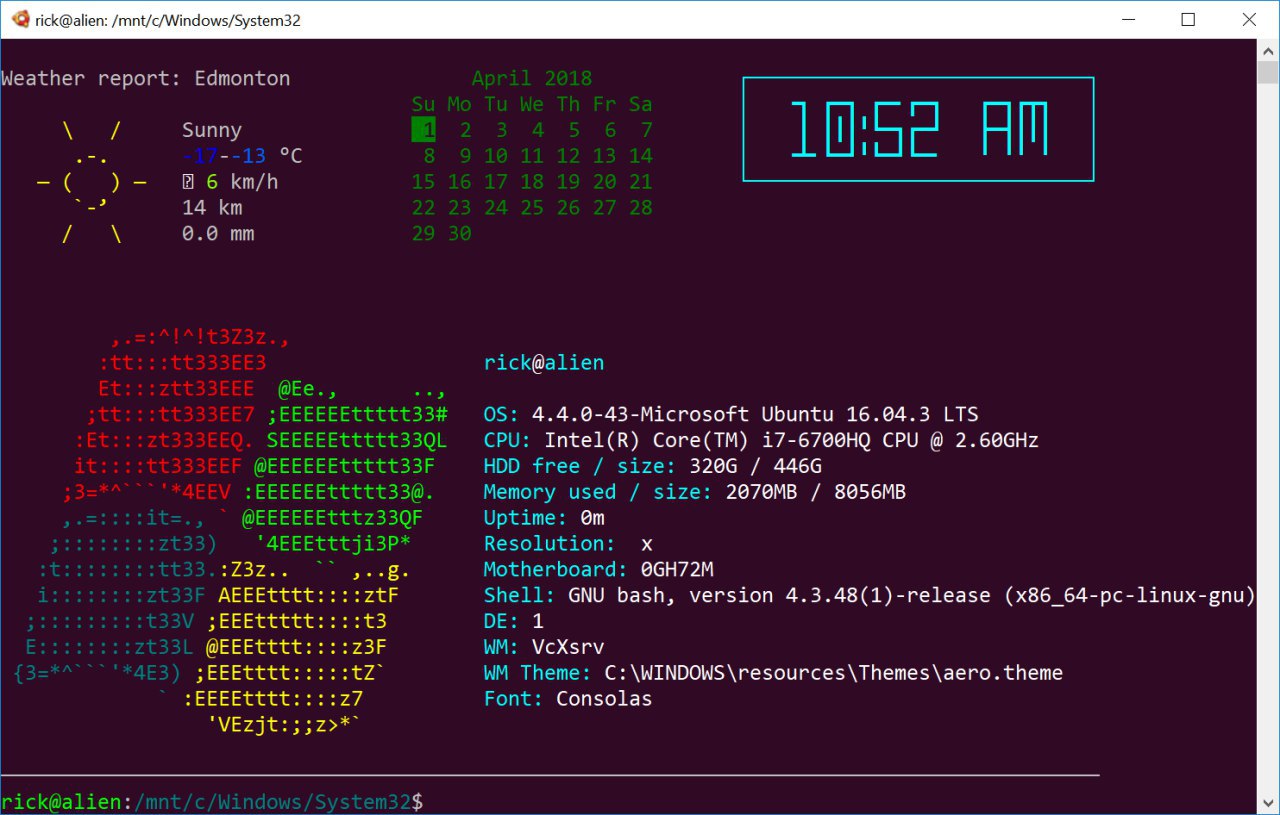Click the 'Sa' weekday header
The height and width of the screenshot is (815, 1280).
tap(641, 104)
